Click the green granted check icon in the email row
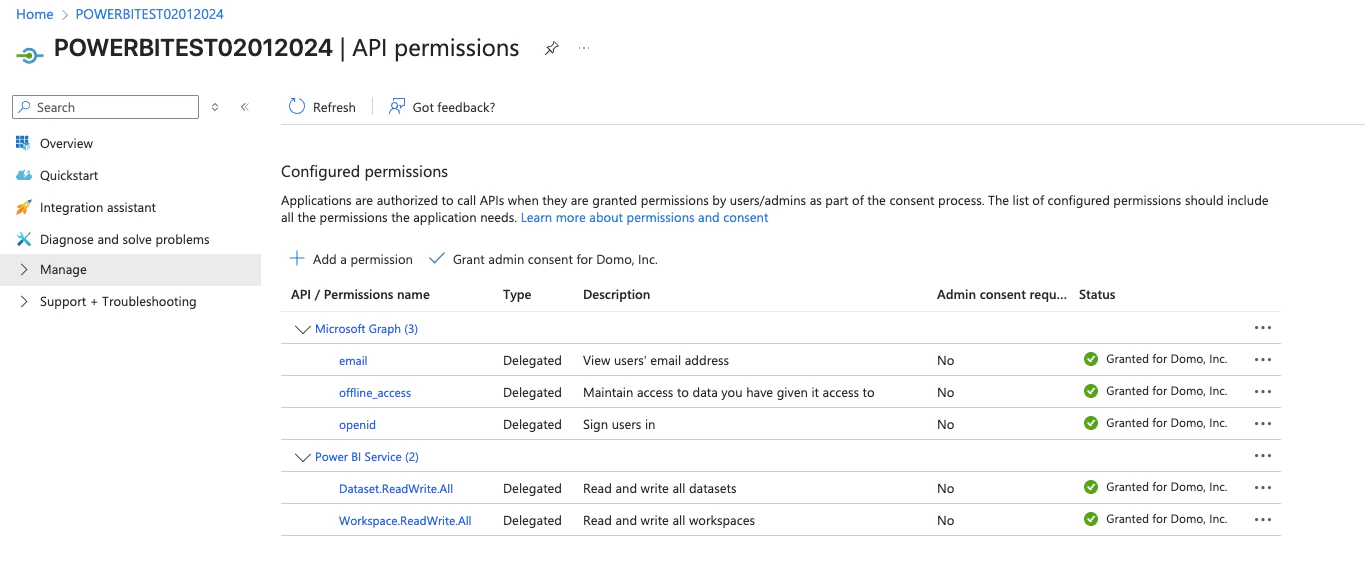Screen dimensions: 1365x566 1091,359
